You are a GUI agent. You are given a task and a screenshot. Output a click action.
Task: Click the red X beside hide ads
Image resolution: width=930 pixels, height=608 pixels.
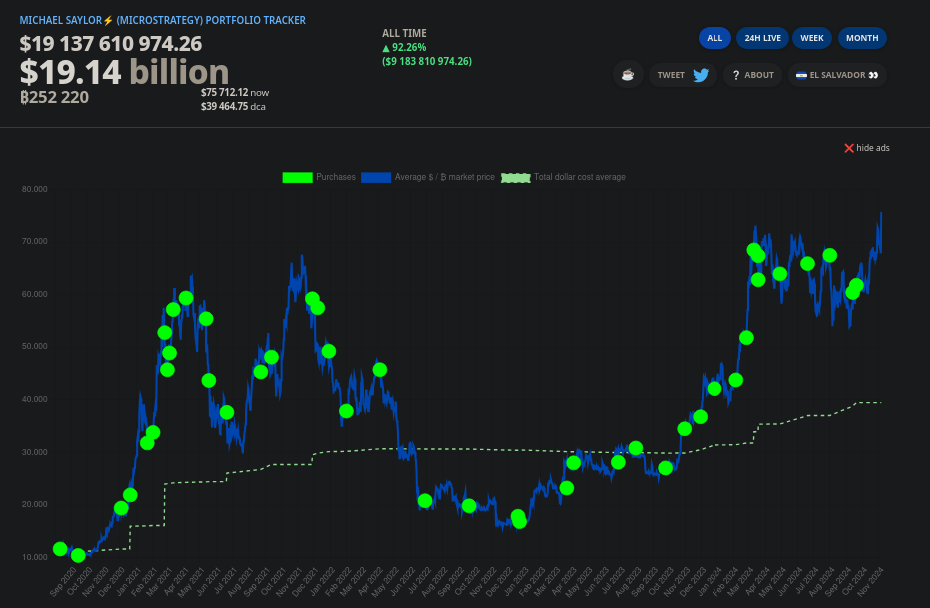coord(849,148)
